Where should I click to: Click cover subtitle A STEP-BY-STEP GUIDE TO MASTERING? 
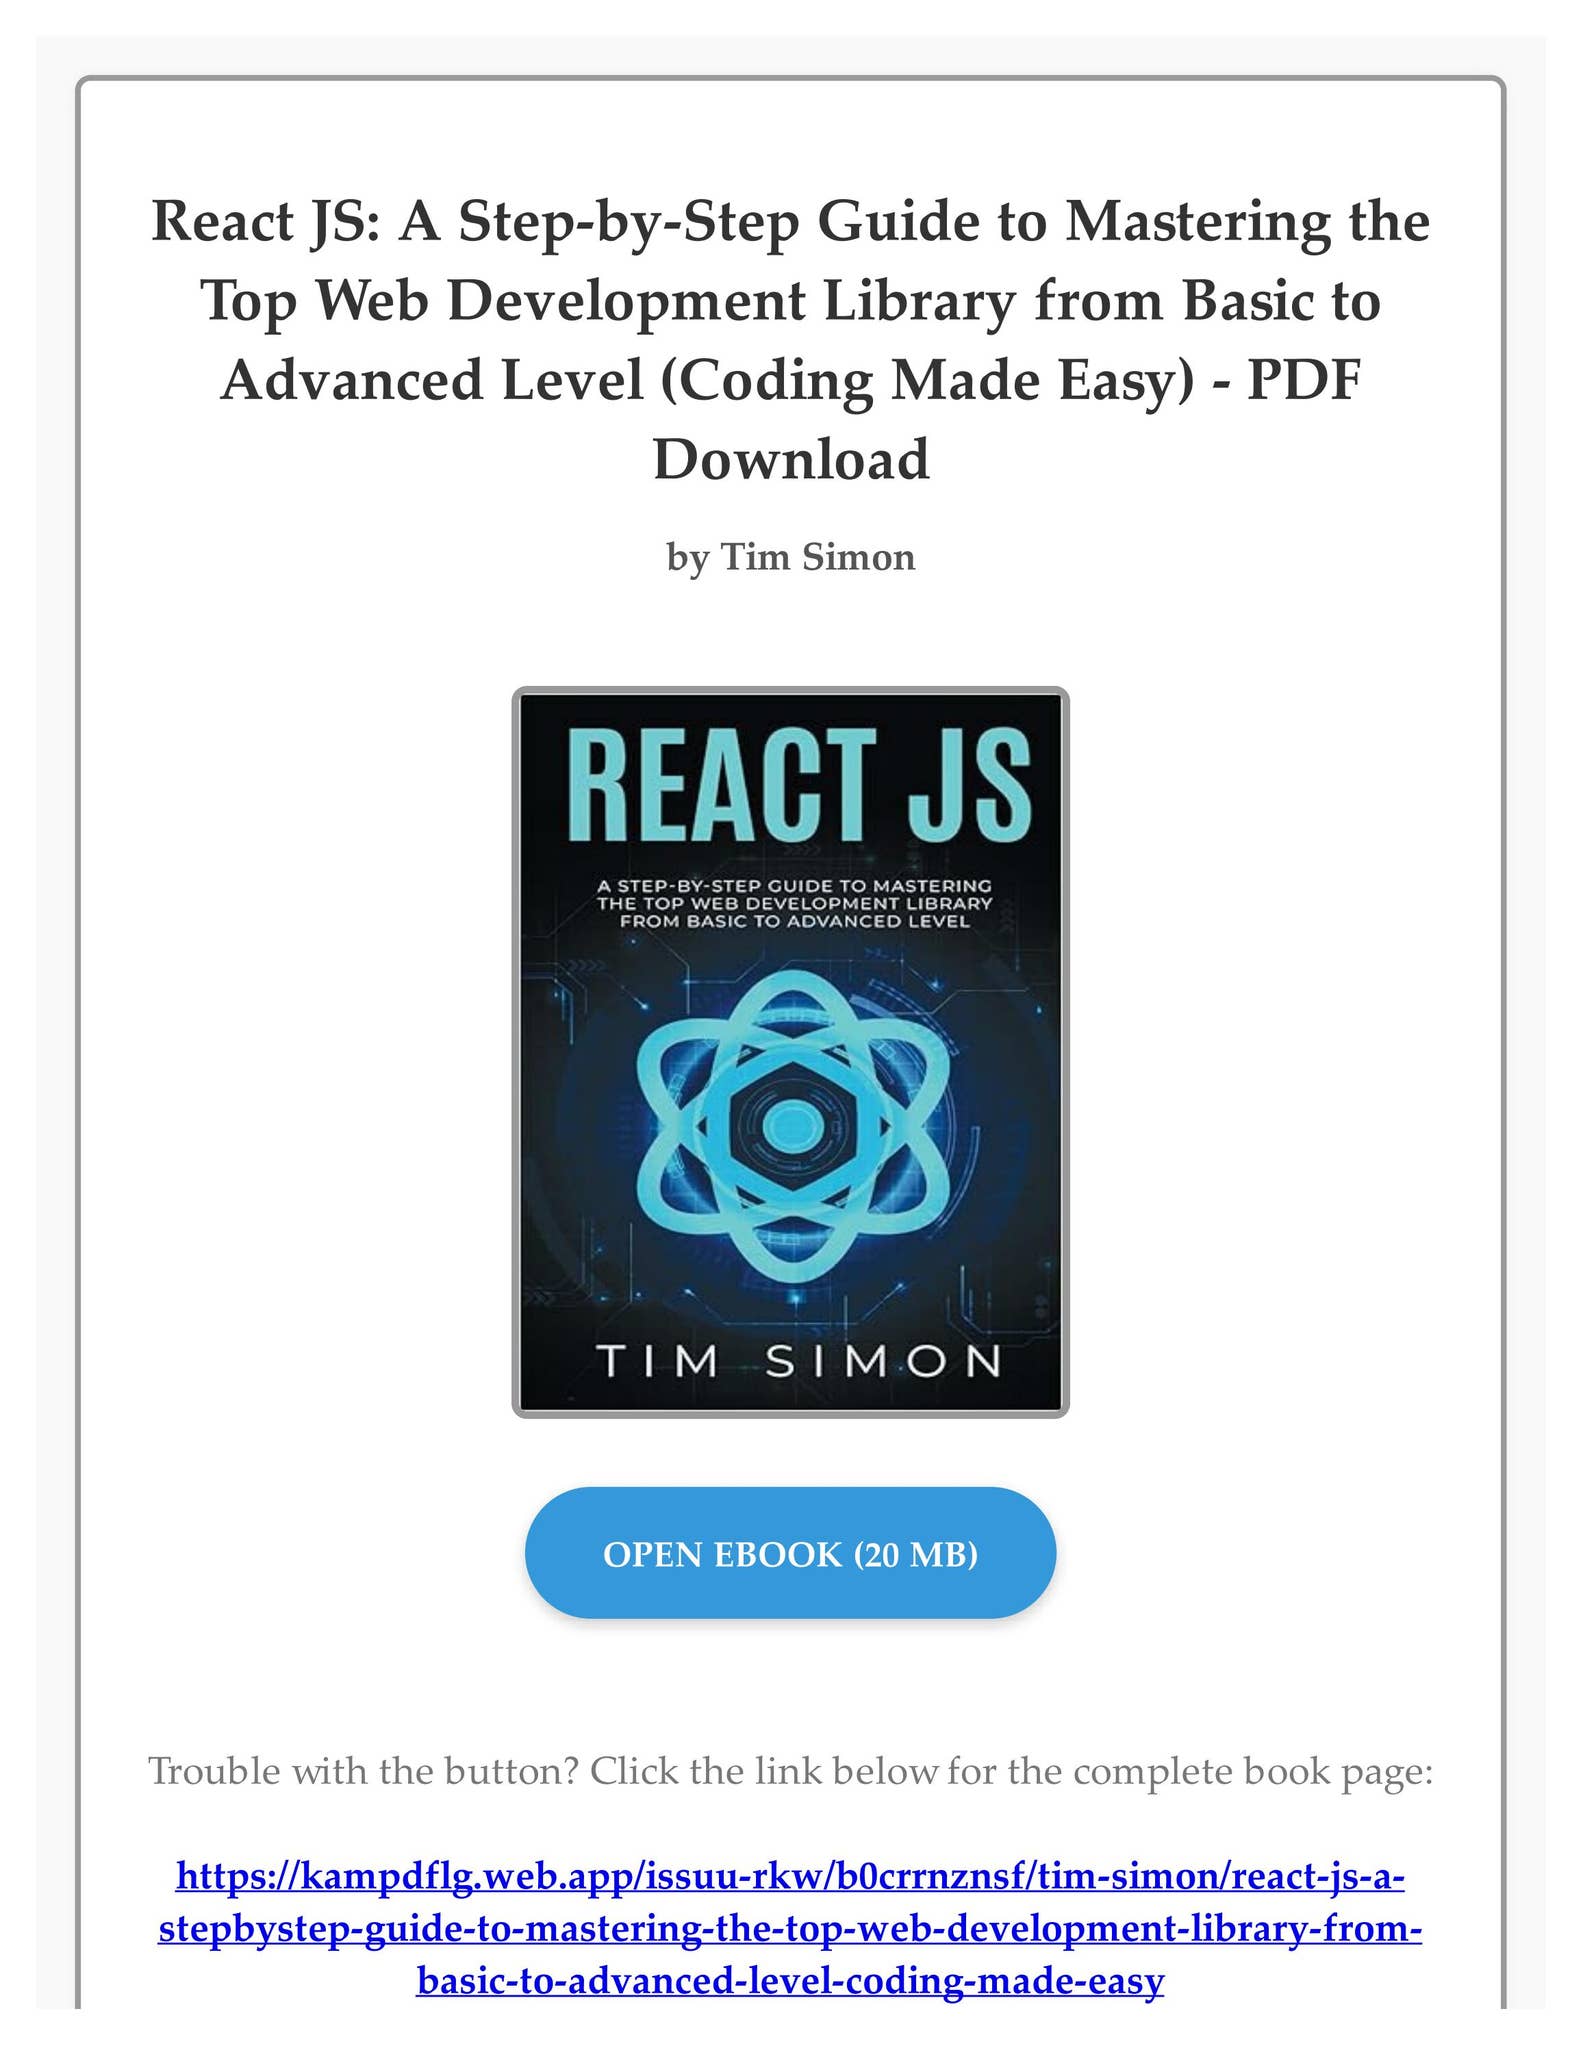(x=795, y=885)
